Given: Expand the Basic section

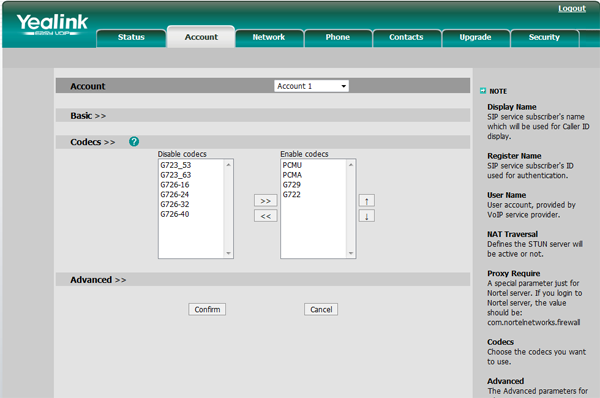Looking at the screenshot, I should pos(88,116).
